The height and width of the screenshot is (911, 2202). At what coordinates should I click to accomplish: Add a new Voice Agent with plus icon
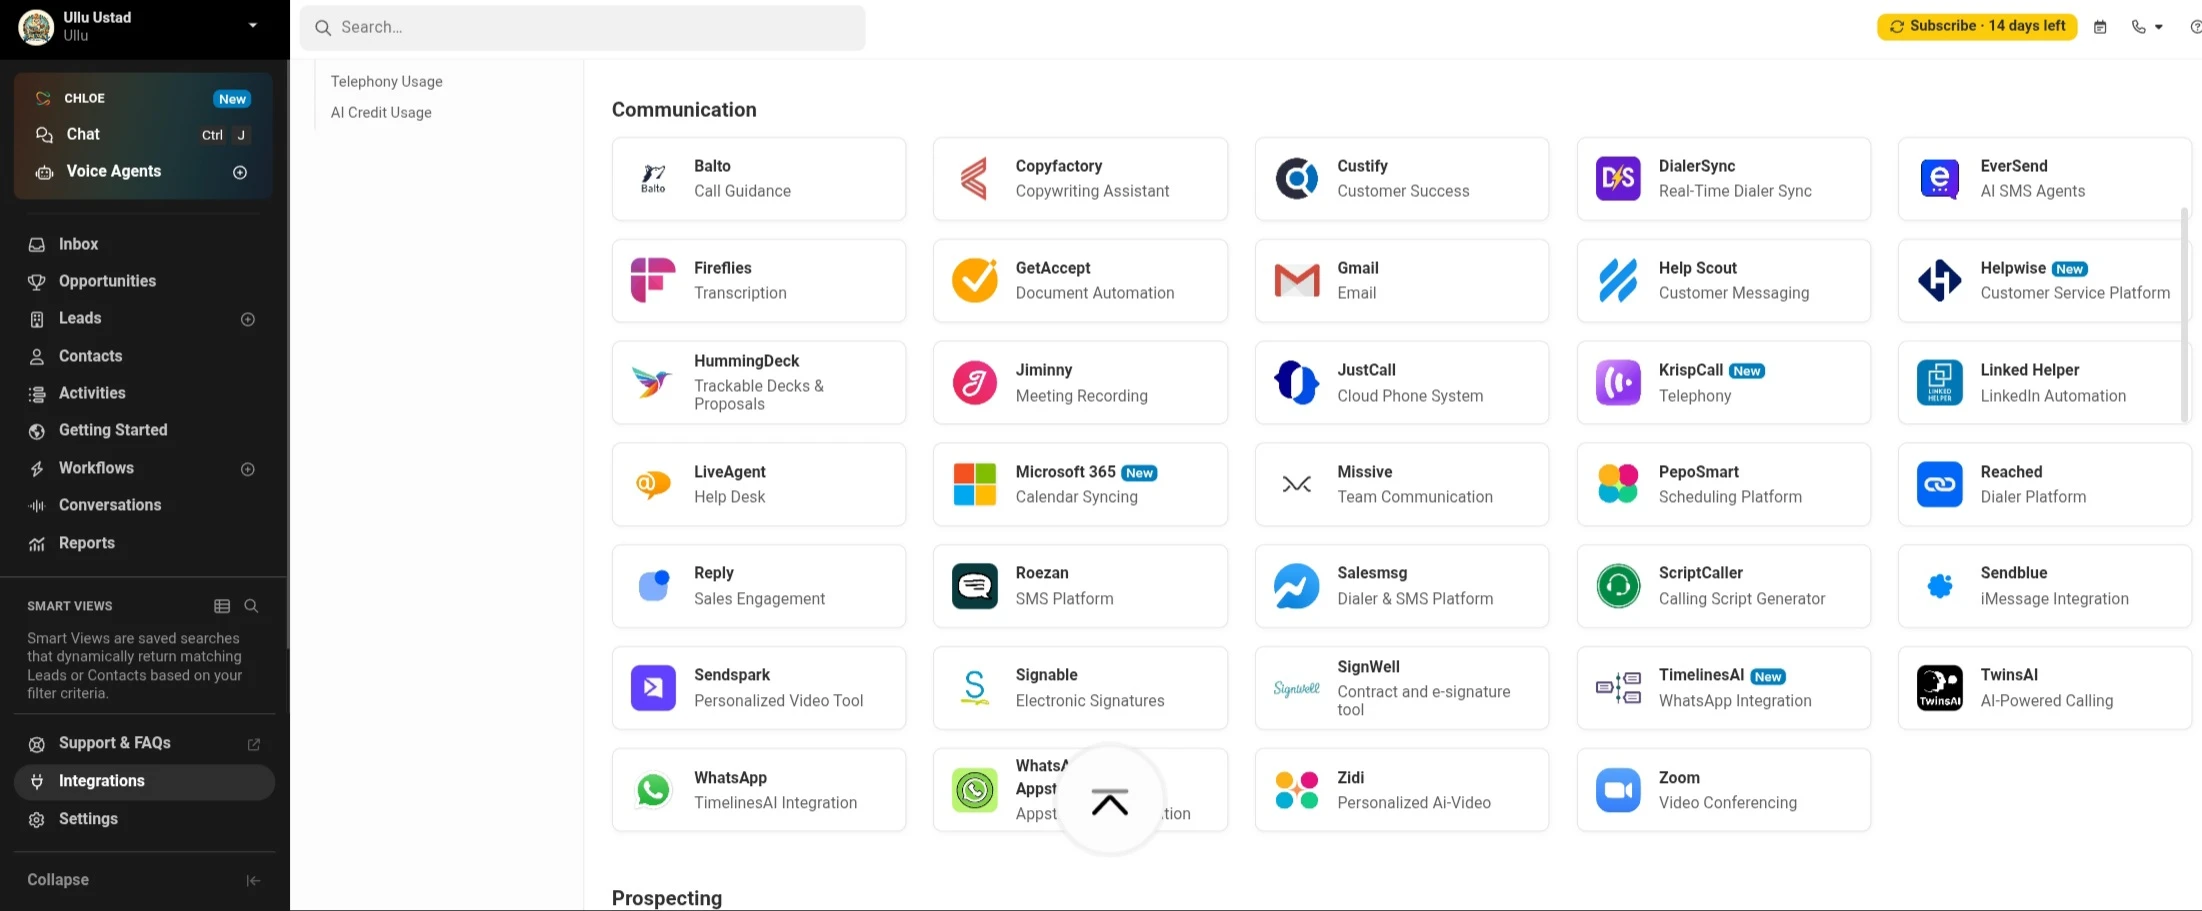(240, 172)
